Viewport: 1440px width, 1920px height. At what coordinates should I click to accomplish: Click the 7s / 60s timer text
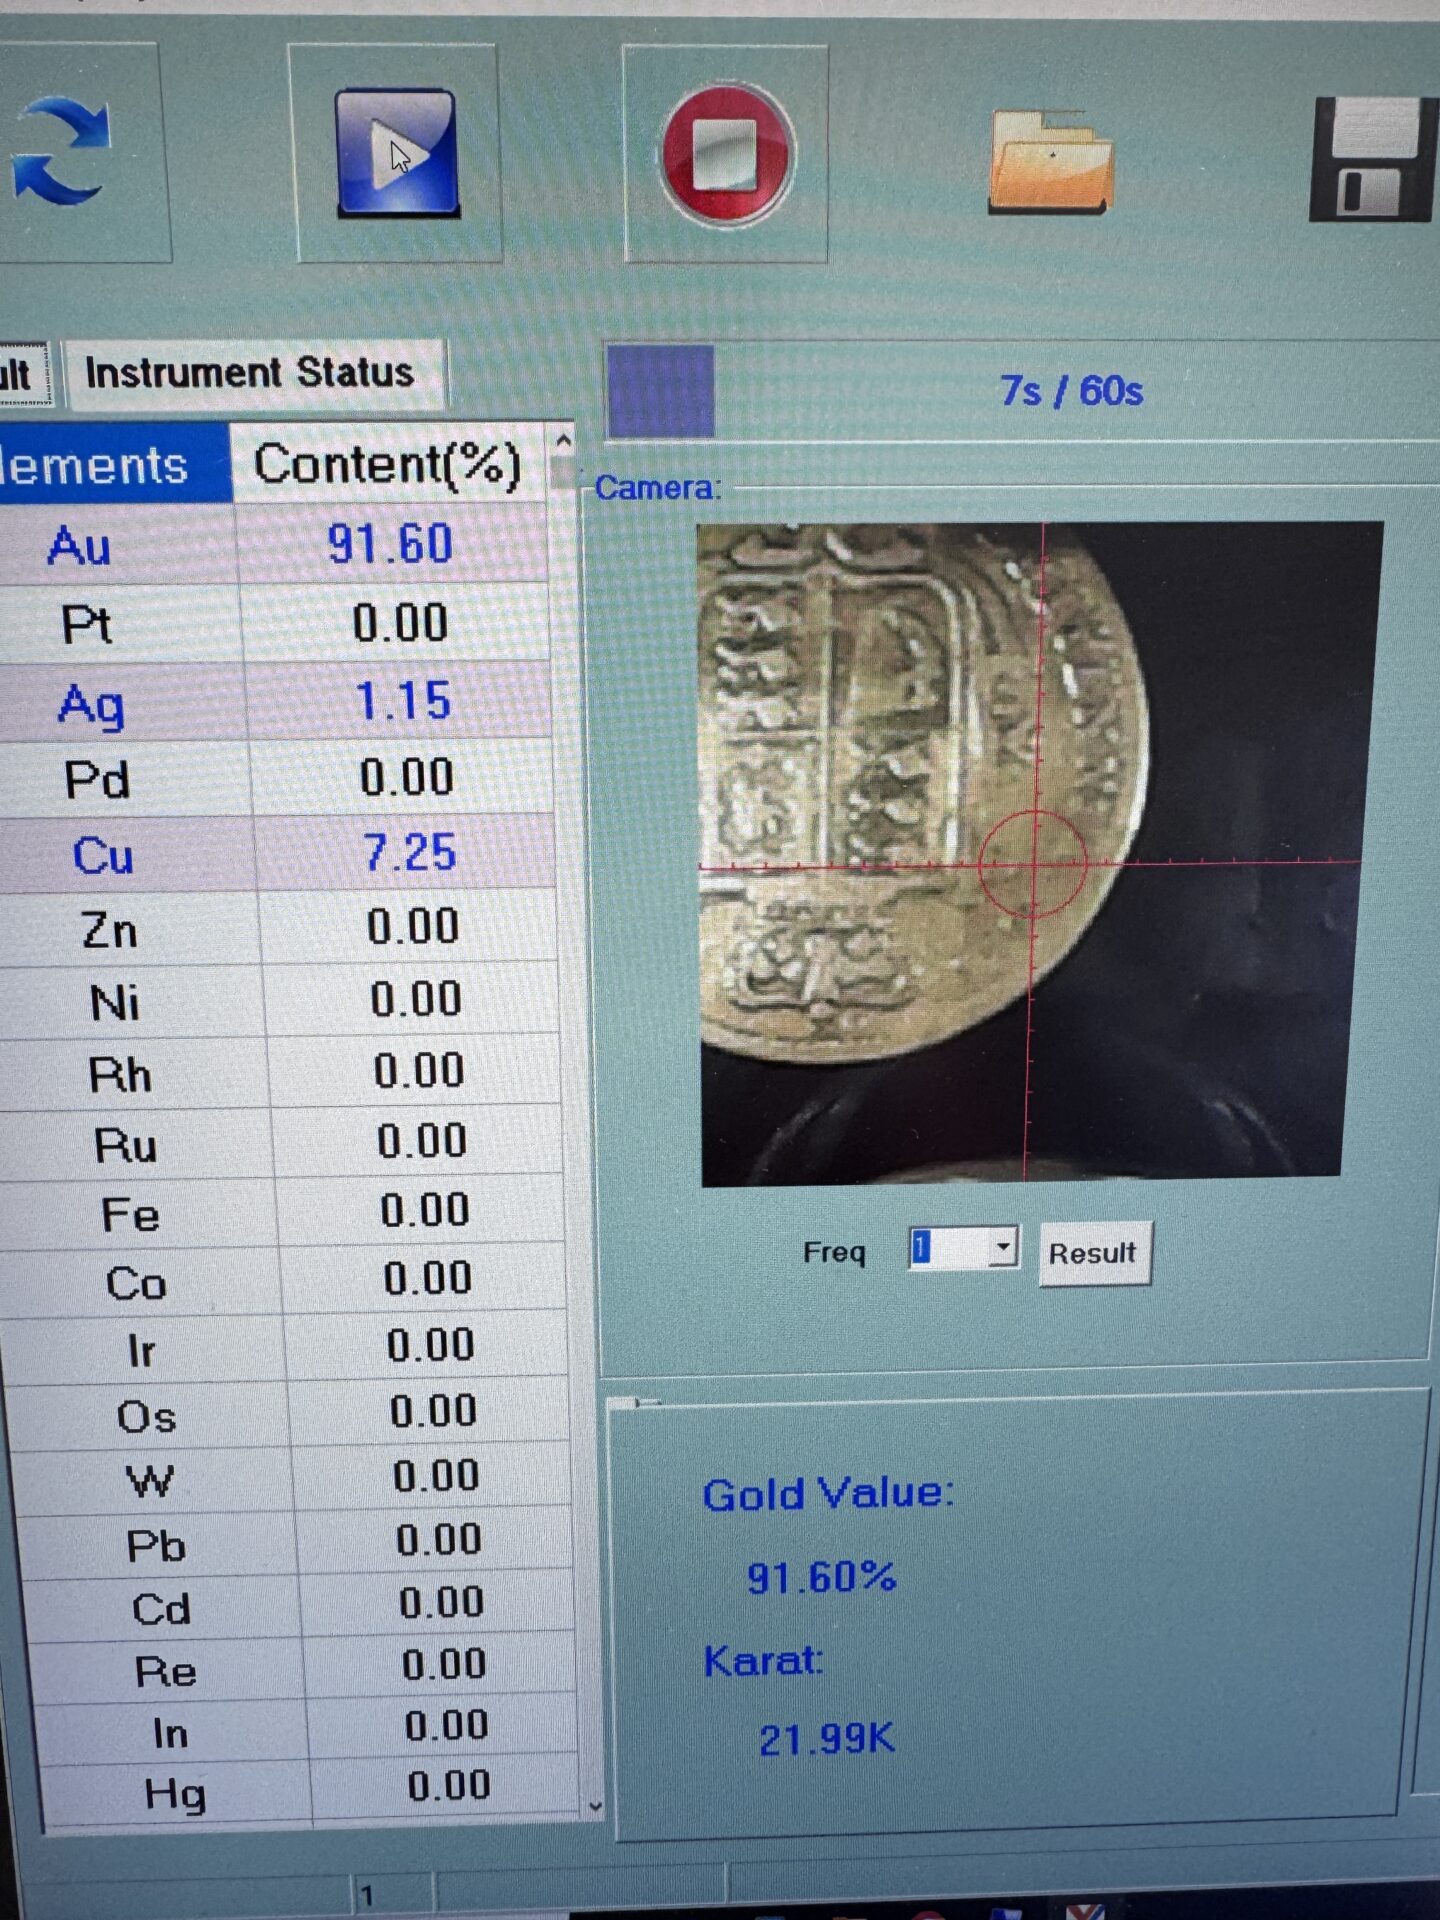coord(1071,391)
